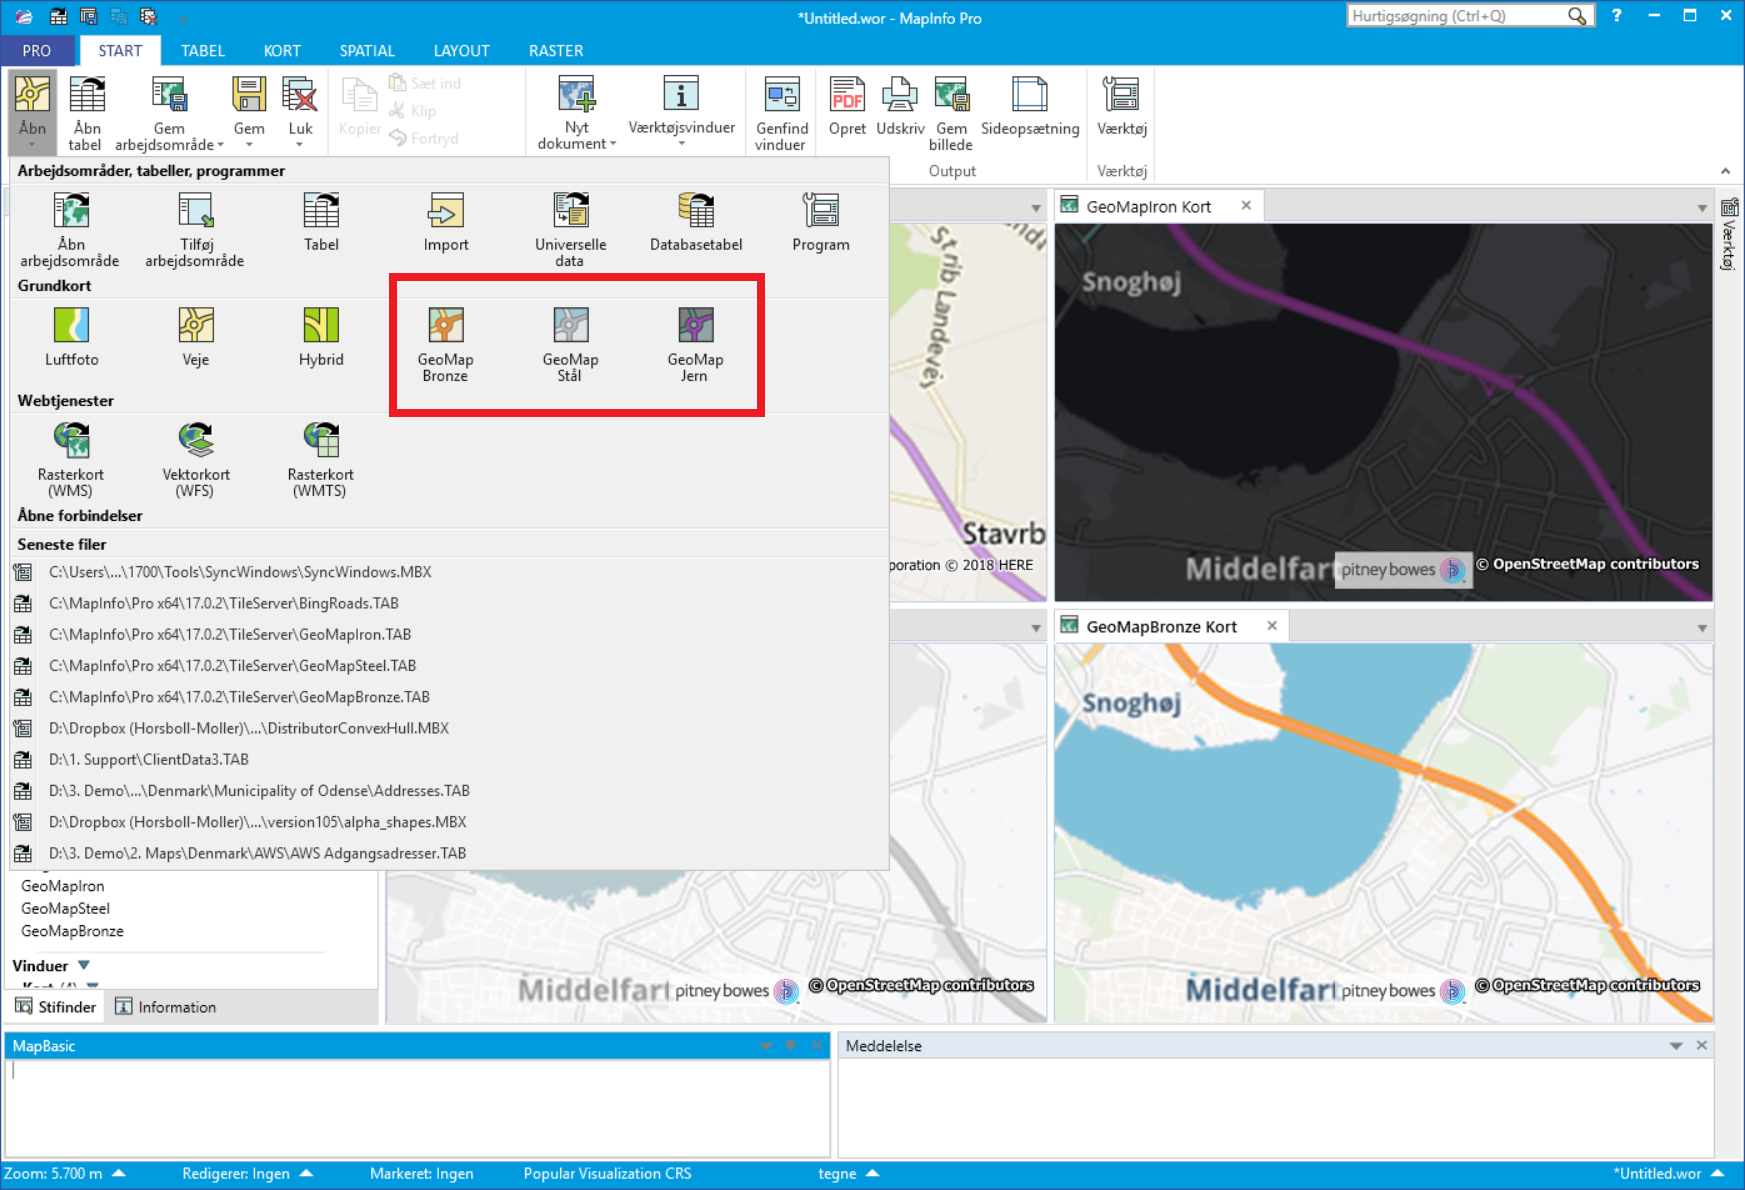1745x1190 pixels.
Task: Open the help question mark
Action: tap(1617, 16)
